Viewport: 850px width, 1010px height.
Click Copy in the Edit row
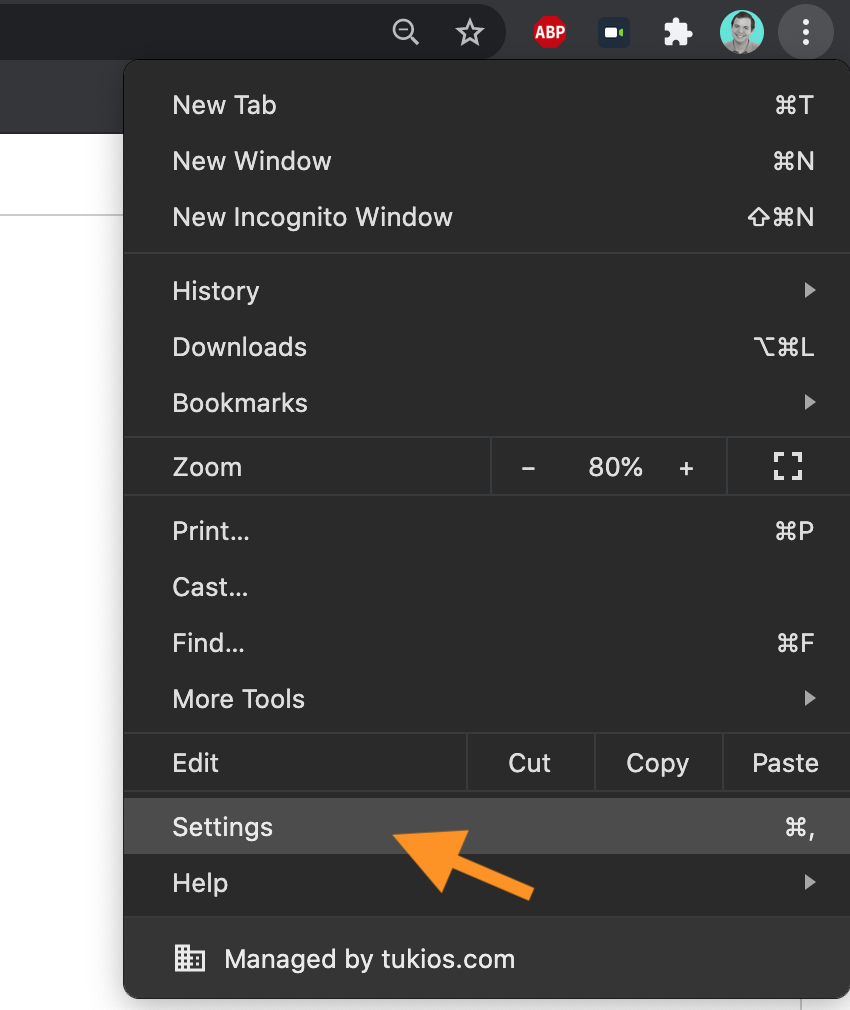[x=657, y=762]
